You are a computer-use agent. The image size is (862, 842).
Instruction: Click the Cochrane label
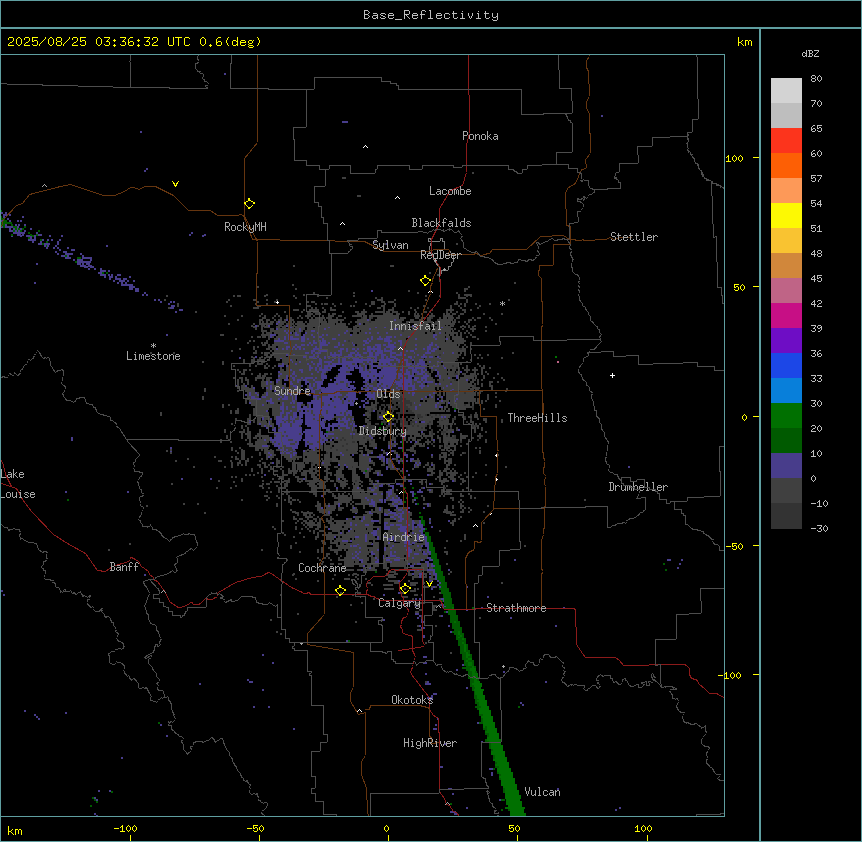(x=322, y=568)
